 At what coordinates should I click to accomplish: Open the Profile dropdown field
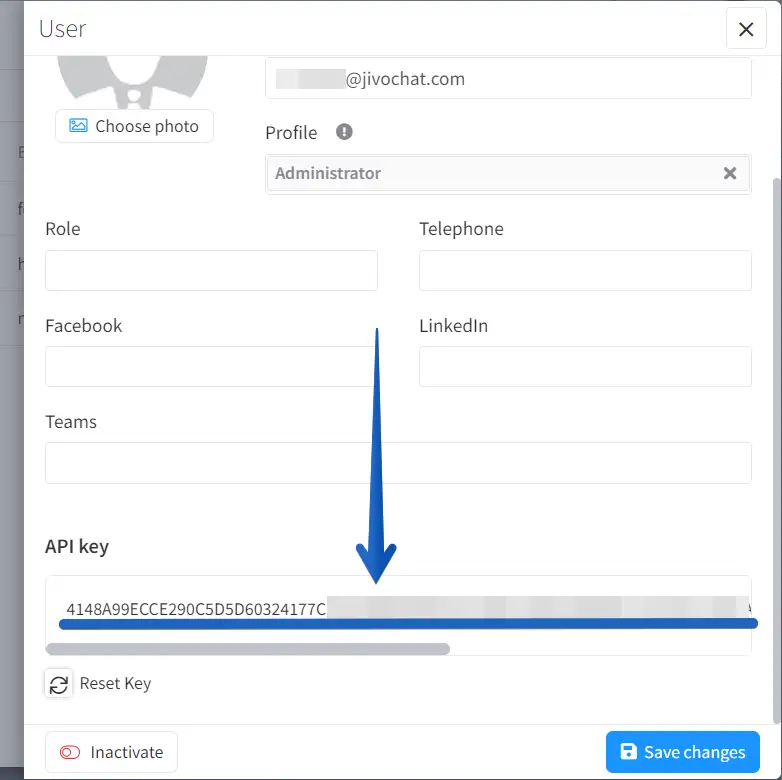495,173
